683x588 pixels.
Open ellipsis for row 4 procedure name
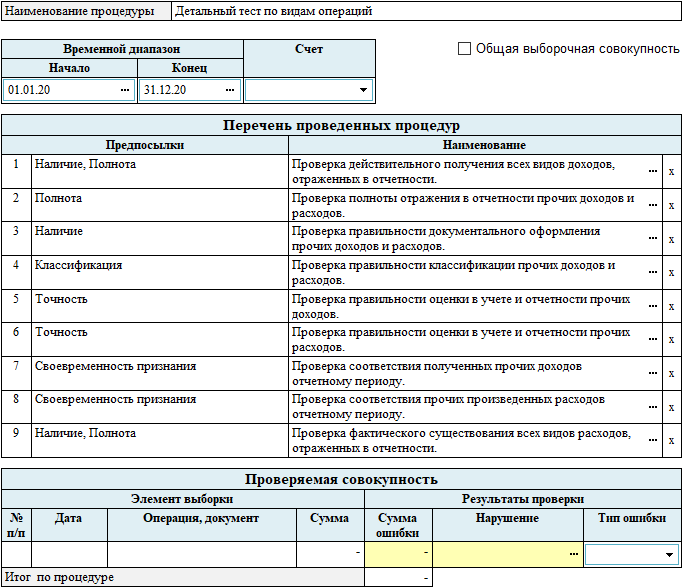(x=653, y=272)
